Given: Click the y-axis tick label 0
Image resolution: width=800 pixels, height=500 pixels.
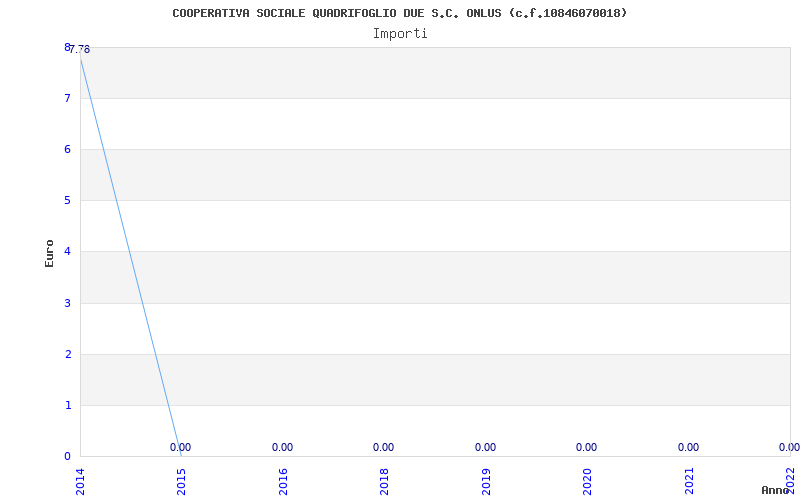Looking at the screenshot, I should click(67, 457).
